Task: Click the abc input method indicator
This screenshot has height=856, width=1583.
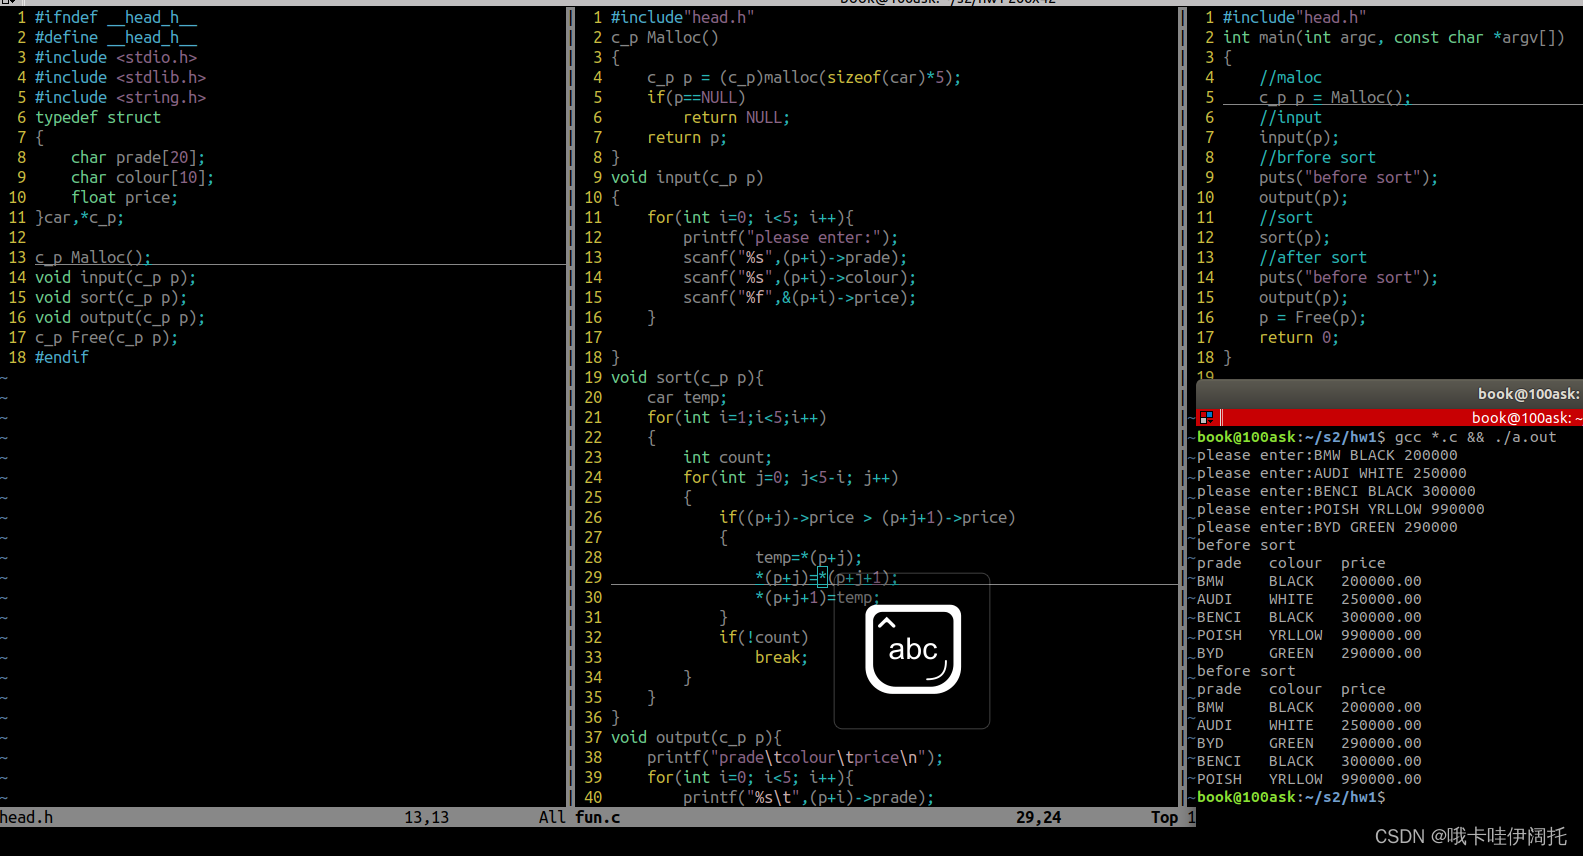Action: click(913, 649)
